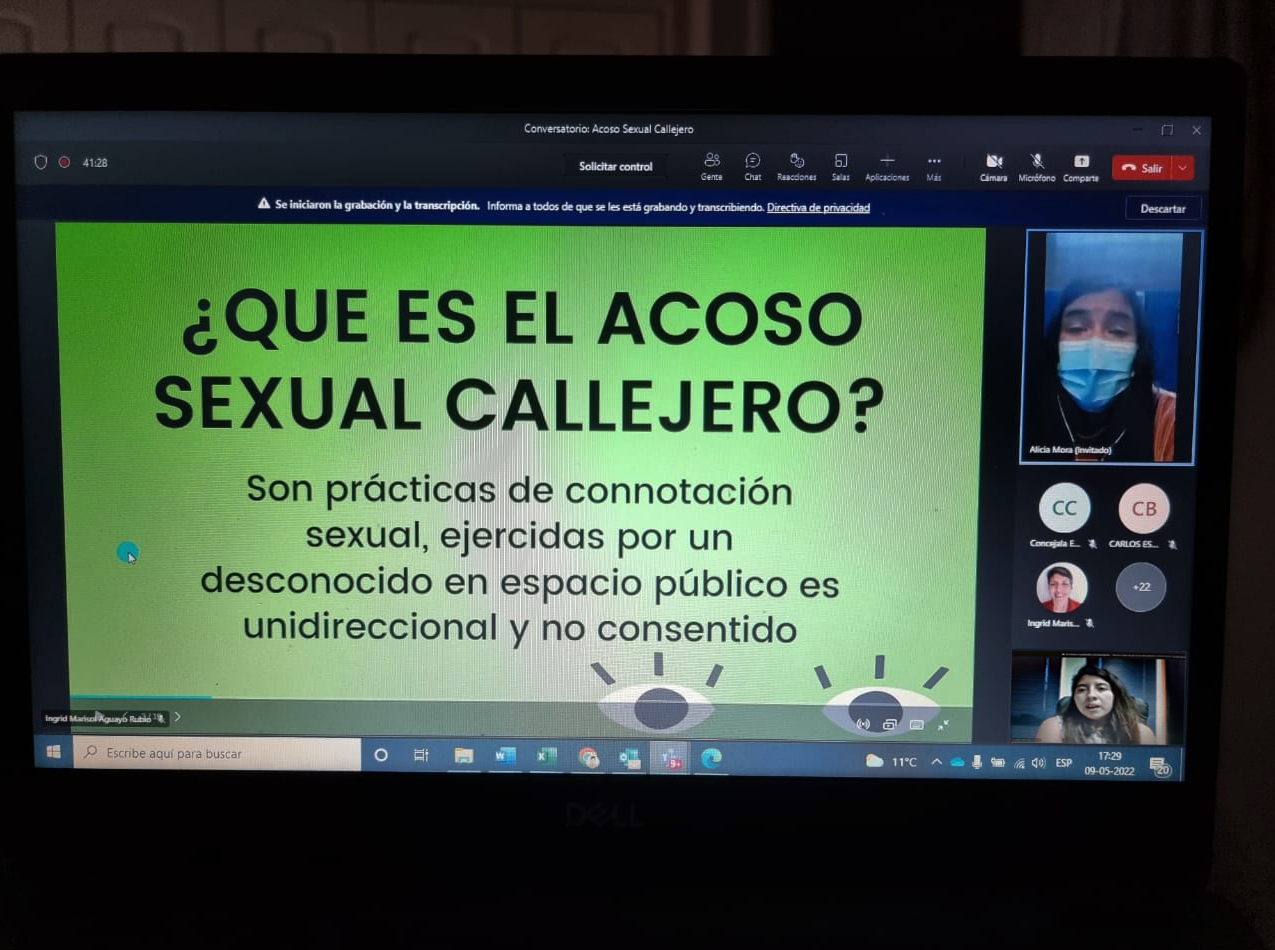1275x950 pixels.
Task: Open the Más options menu
Action: click(933, 163)
